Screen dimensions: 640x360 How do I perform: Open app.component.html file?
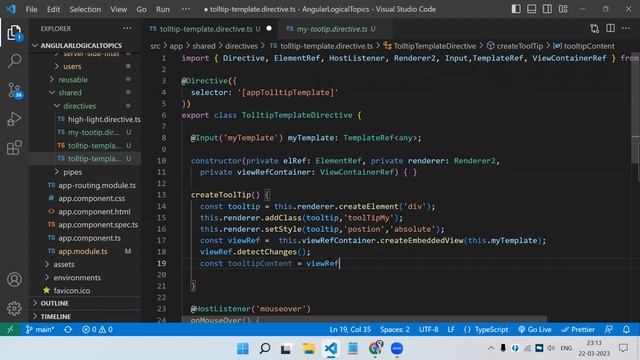[x=94, y=211]
